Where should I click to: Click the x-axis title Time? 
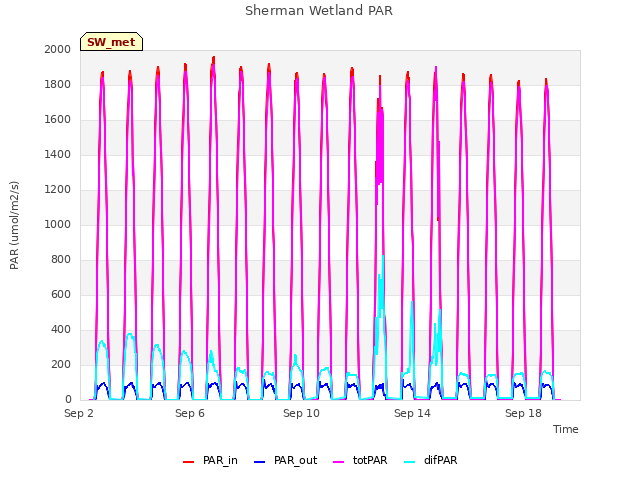[x=566, y=429]
